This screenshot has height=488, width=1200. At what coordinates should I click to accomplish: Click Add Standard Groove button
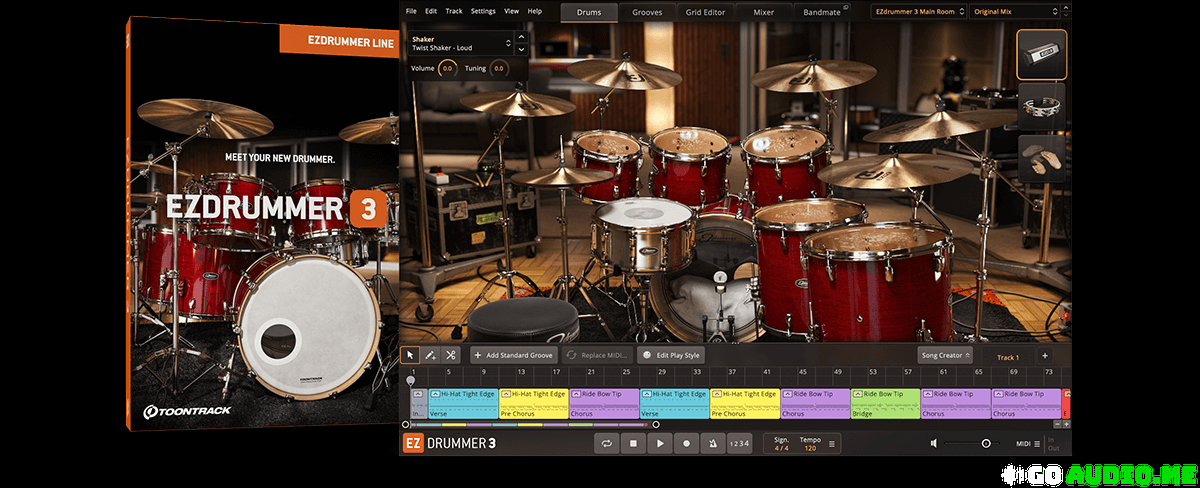(x=514, y=355)
